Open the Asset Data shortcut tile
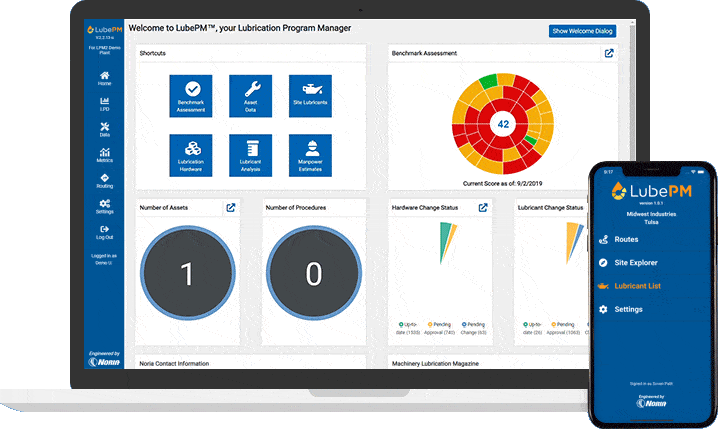Image resolution: width=718 pixels, height=429 pixels. (251, 96)
